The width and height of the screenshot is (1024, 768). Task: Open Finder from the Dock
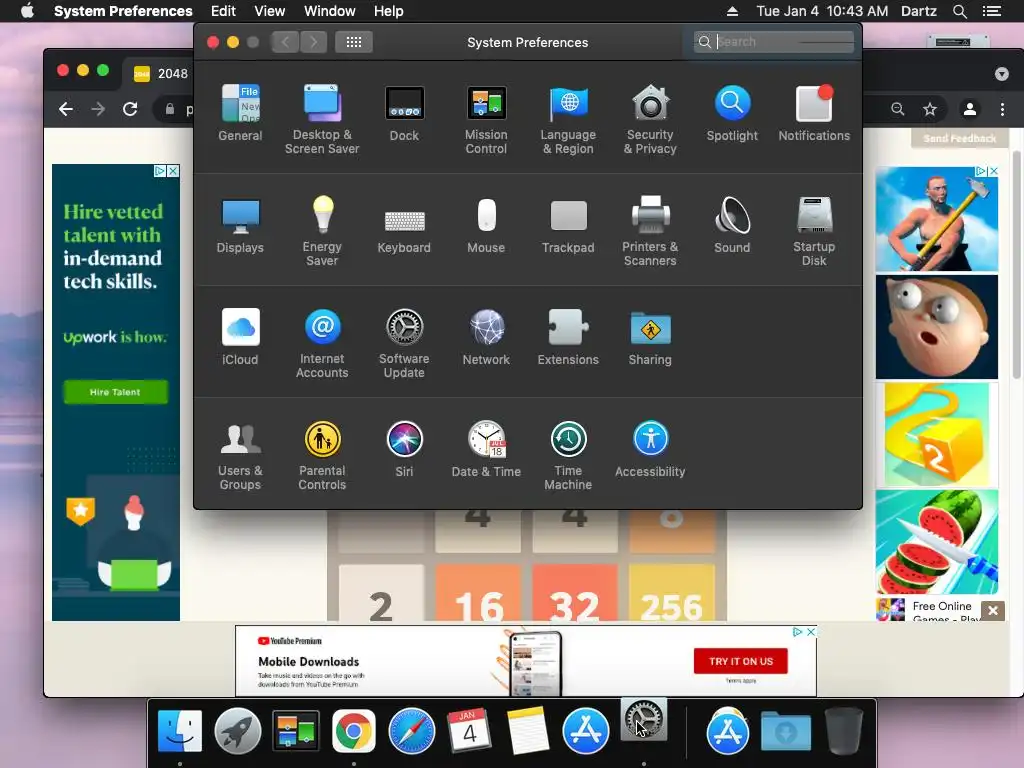click(x=180, y=731)
